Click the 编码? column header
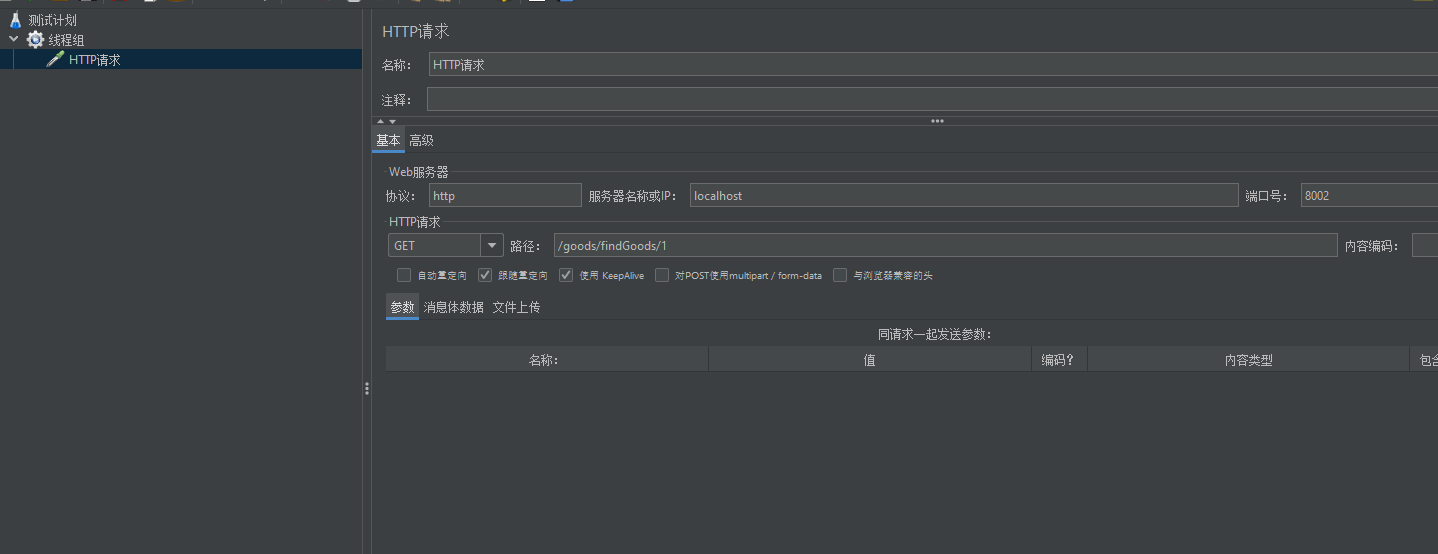1438x554 pixels. click(1059, 360)
